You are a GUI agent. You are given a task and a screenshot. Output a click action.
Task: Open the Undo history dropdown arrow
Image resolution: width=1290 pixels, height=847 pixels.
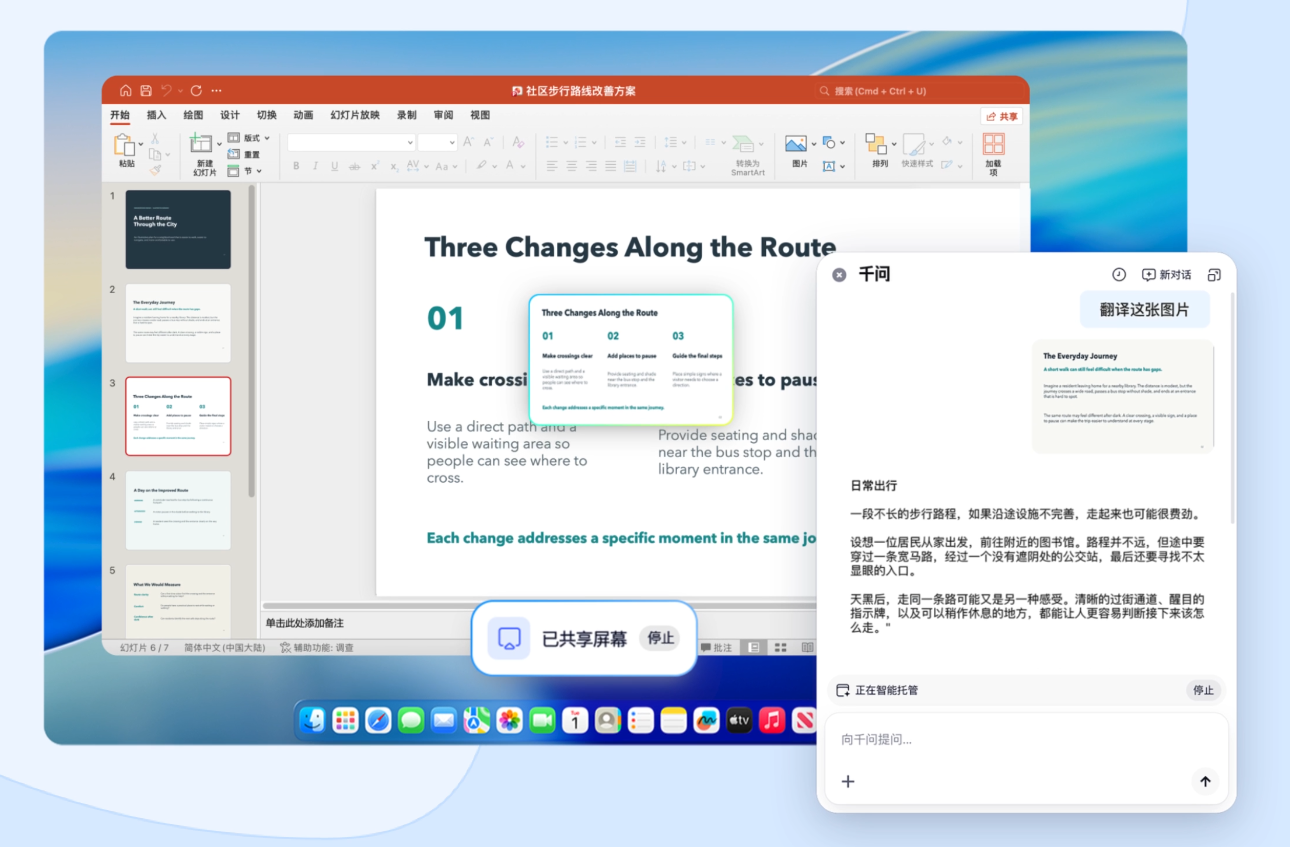181,90
